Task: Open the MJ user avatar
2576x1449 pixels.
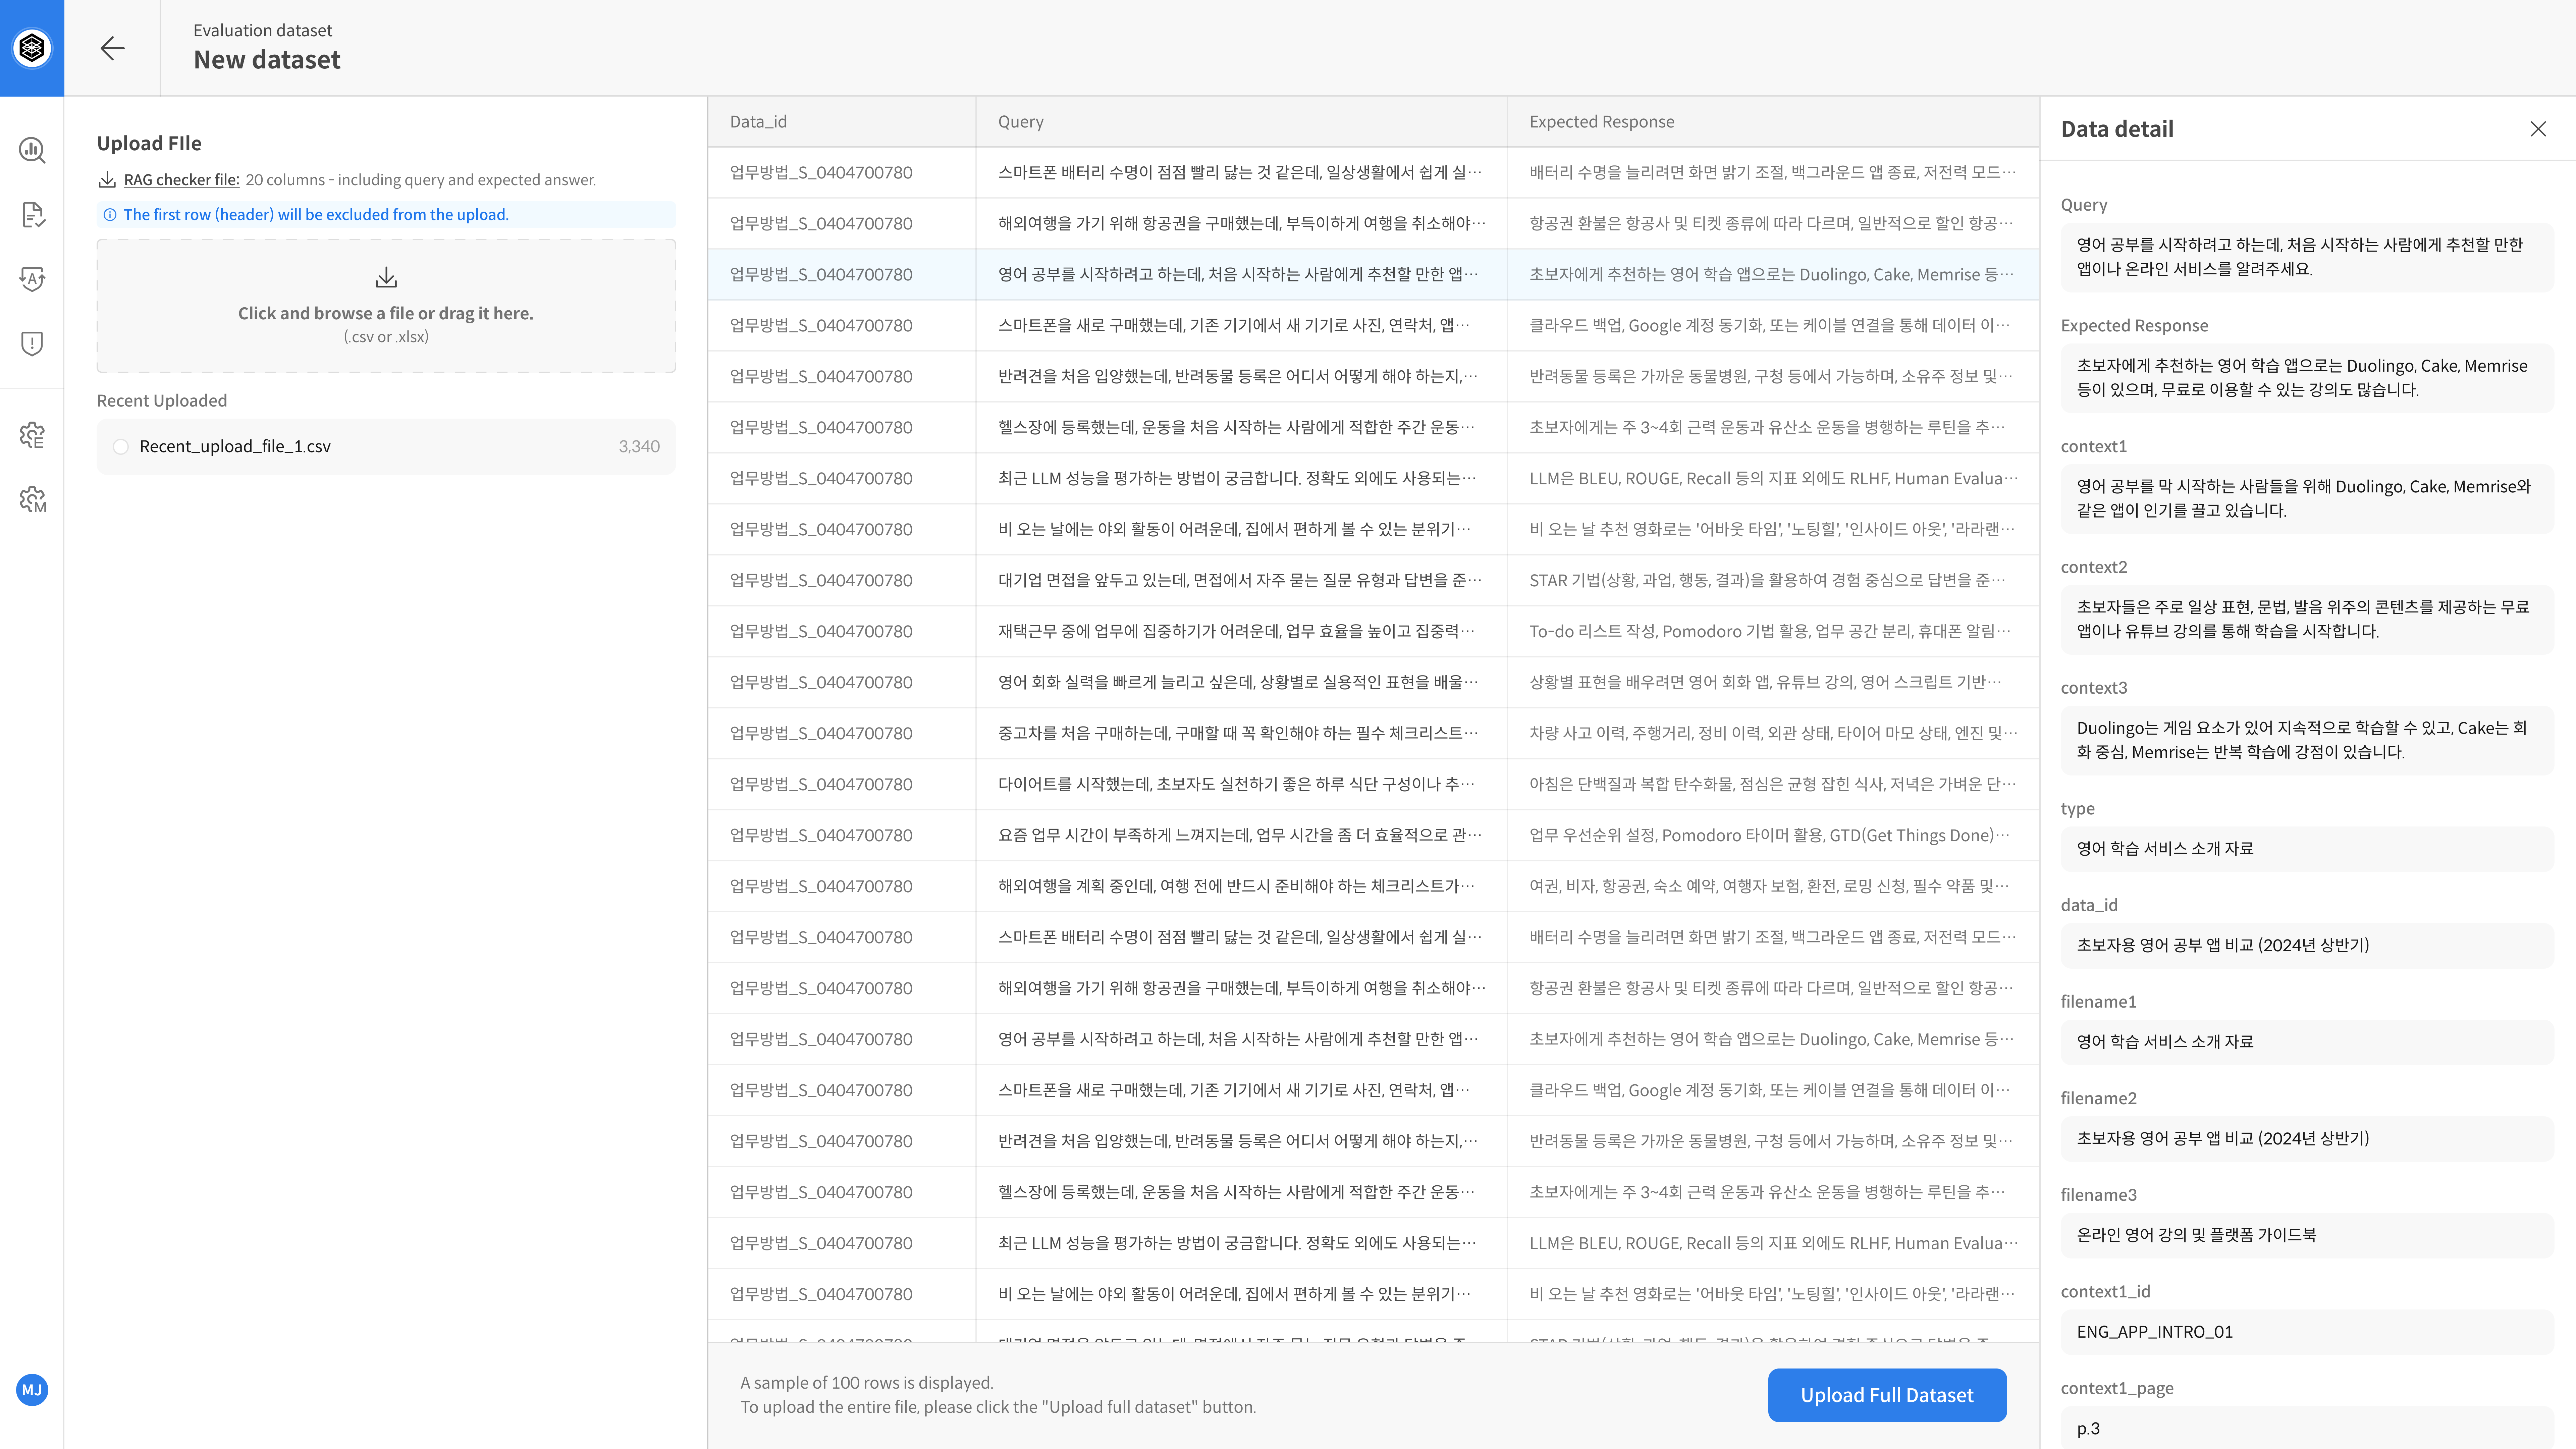Action: (x=32, y=1390)
